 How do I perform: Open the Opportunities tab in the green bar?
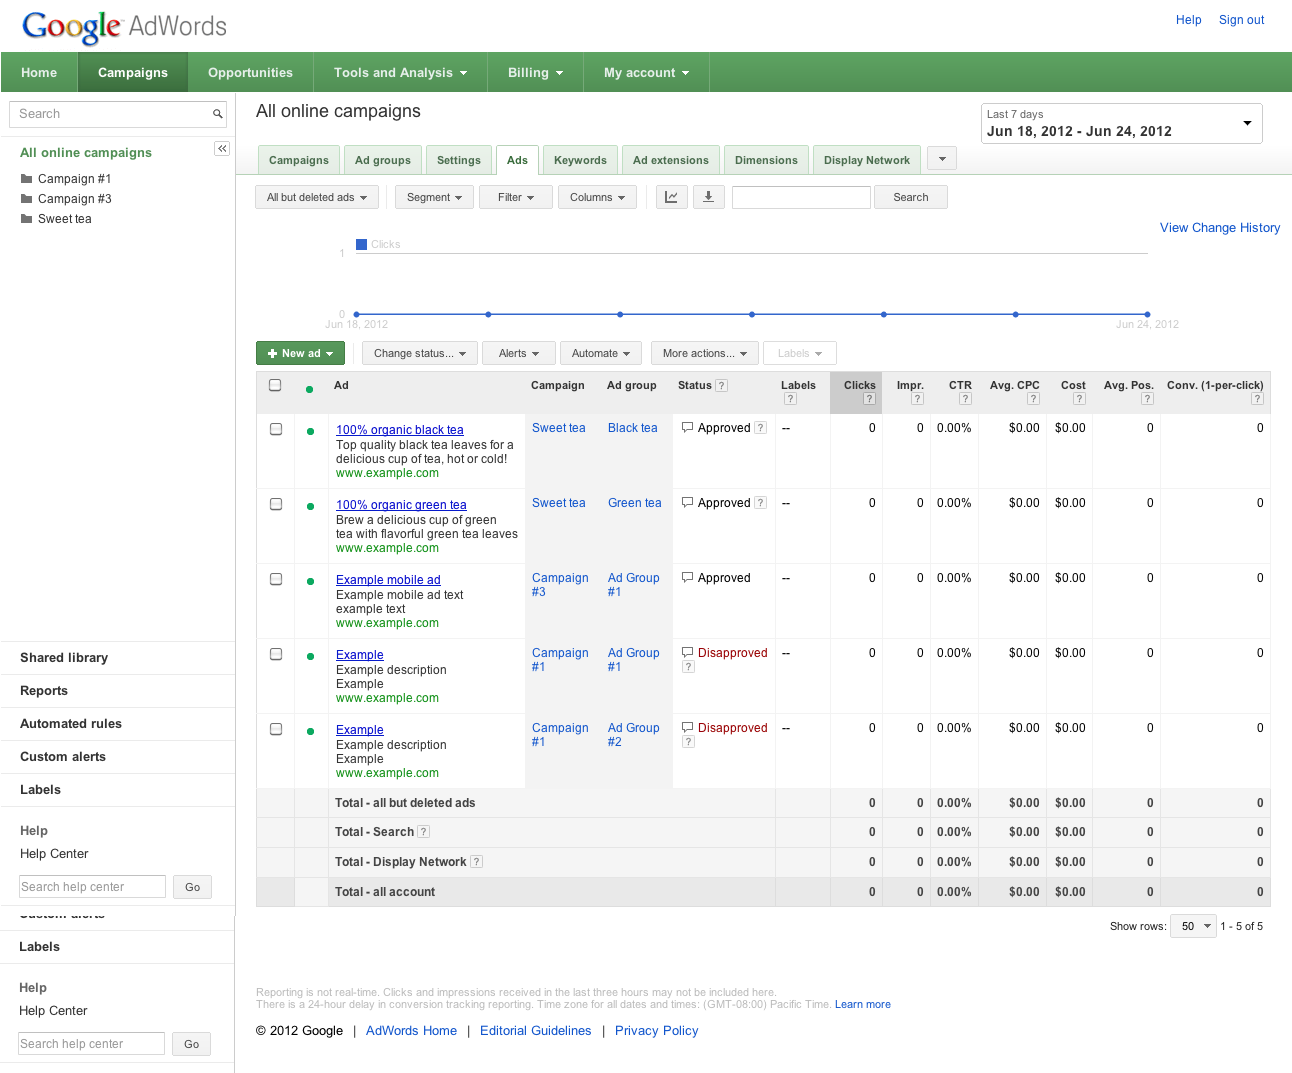[x=250, y=72]
